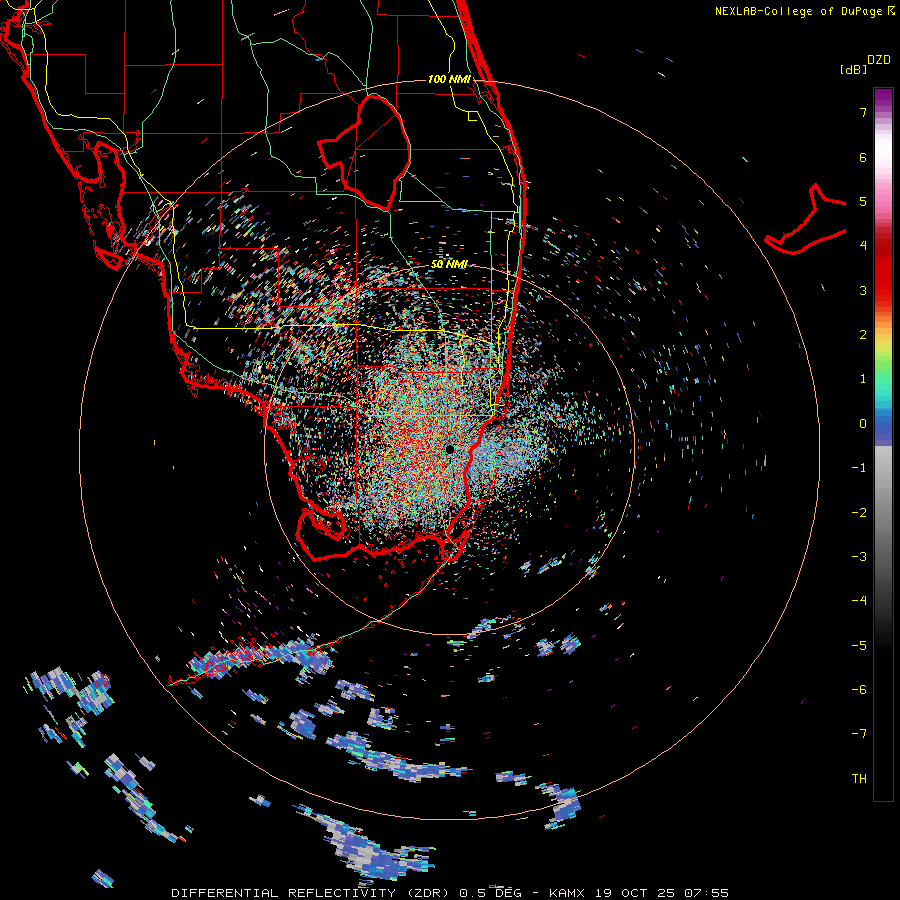
Task: Click the 4 dB scale tick label
Action: [x=862, y=246]
